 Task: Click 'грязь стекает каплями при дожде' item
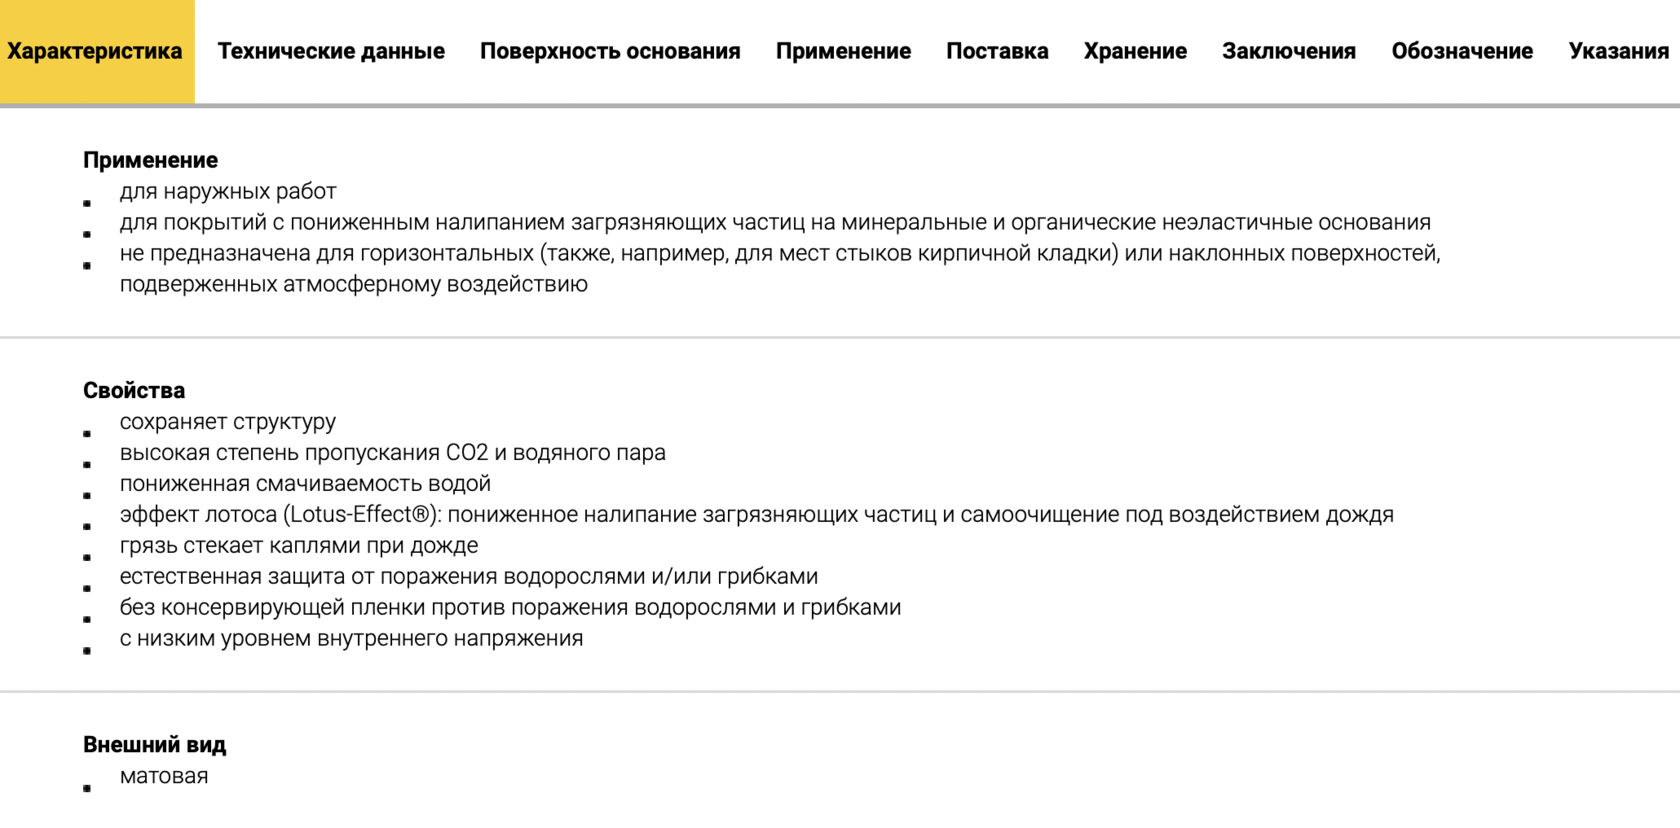(x=299, y=545)
